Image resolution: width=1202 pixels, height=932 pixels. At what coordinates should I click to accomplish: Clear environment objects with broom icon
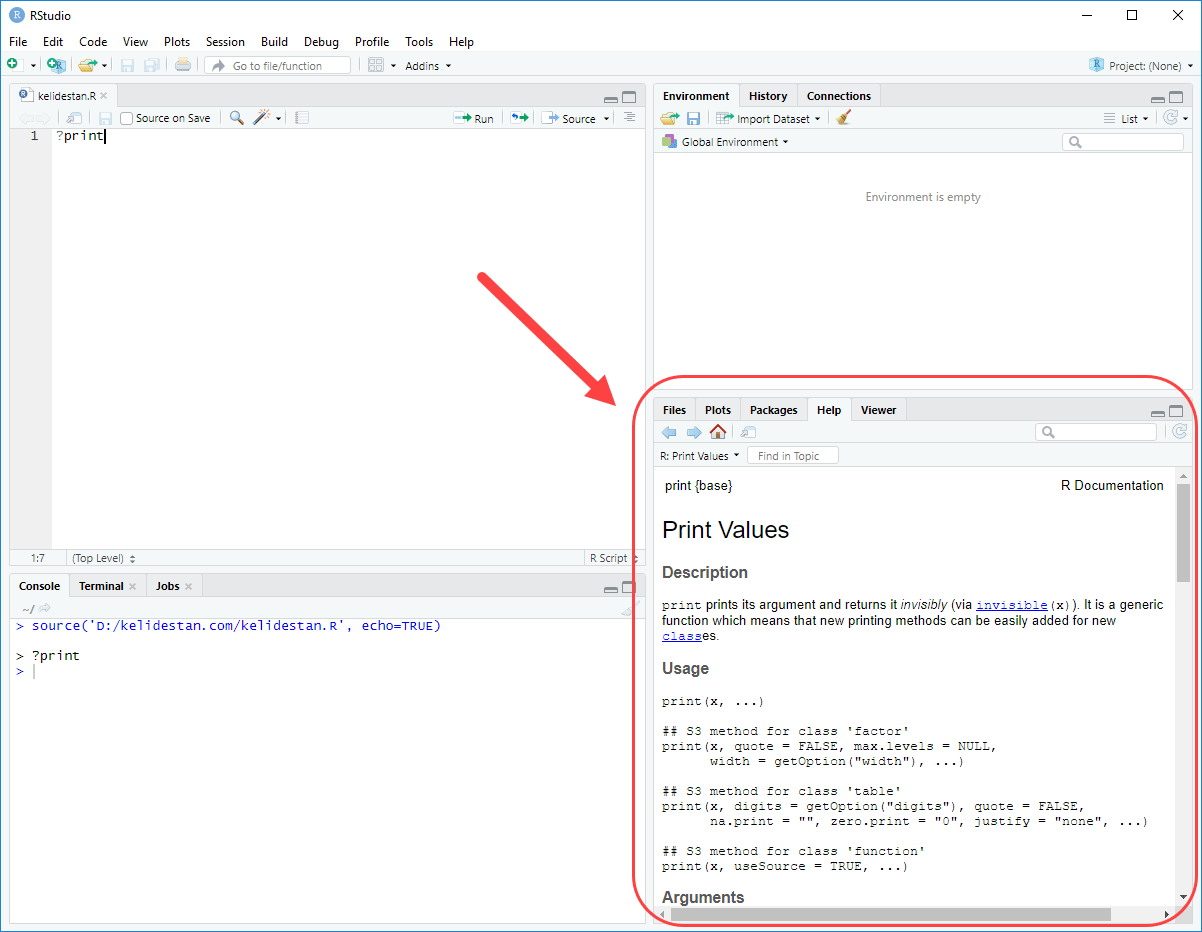(844, 118)
